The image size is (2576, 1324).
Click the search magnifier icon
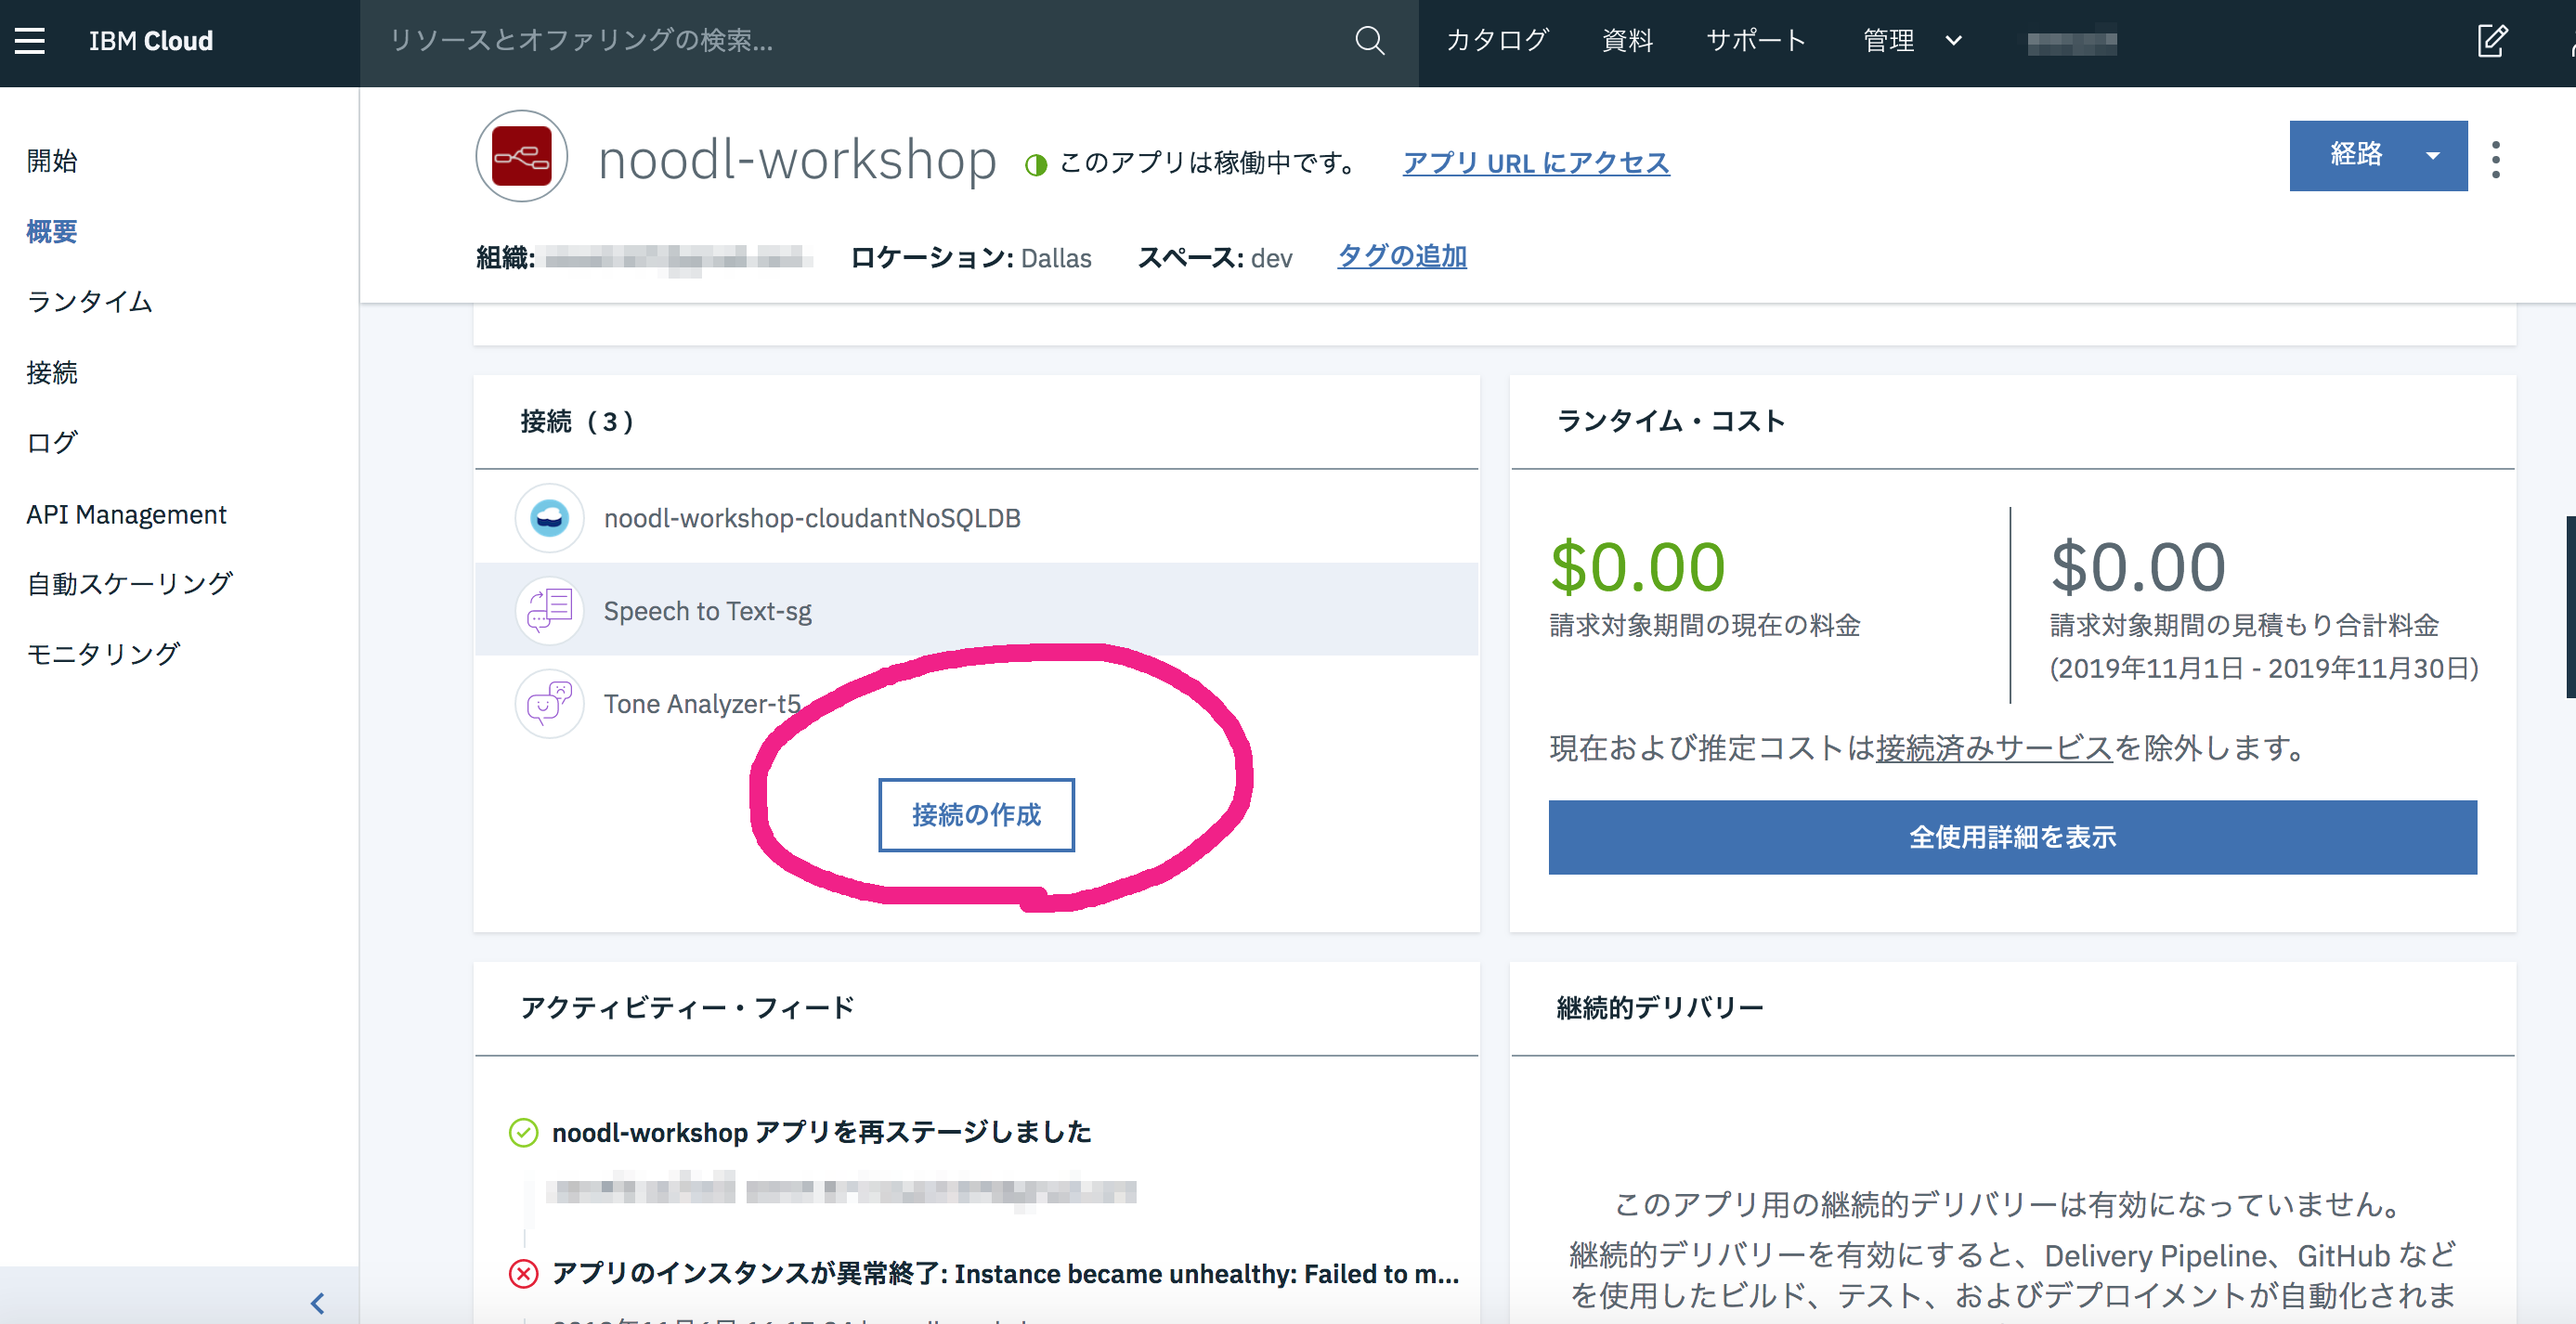(x=1369, y=41)
